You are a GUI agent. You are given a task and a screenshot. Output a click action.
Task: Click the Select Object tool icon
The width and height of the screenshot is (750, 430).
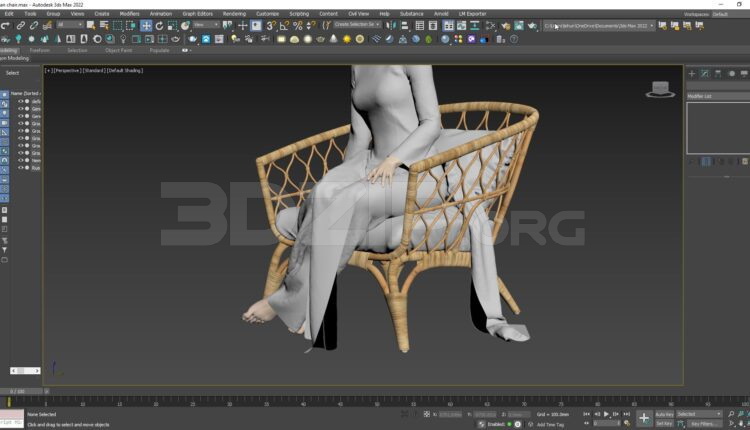(x=90, y=25)
